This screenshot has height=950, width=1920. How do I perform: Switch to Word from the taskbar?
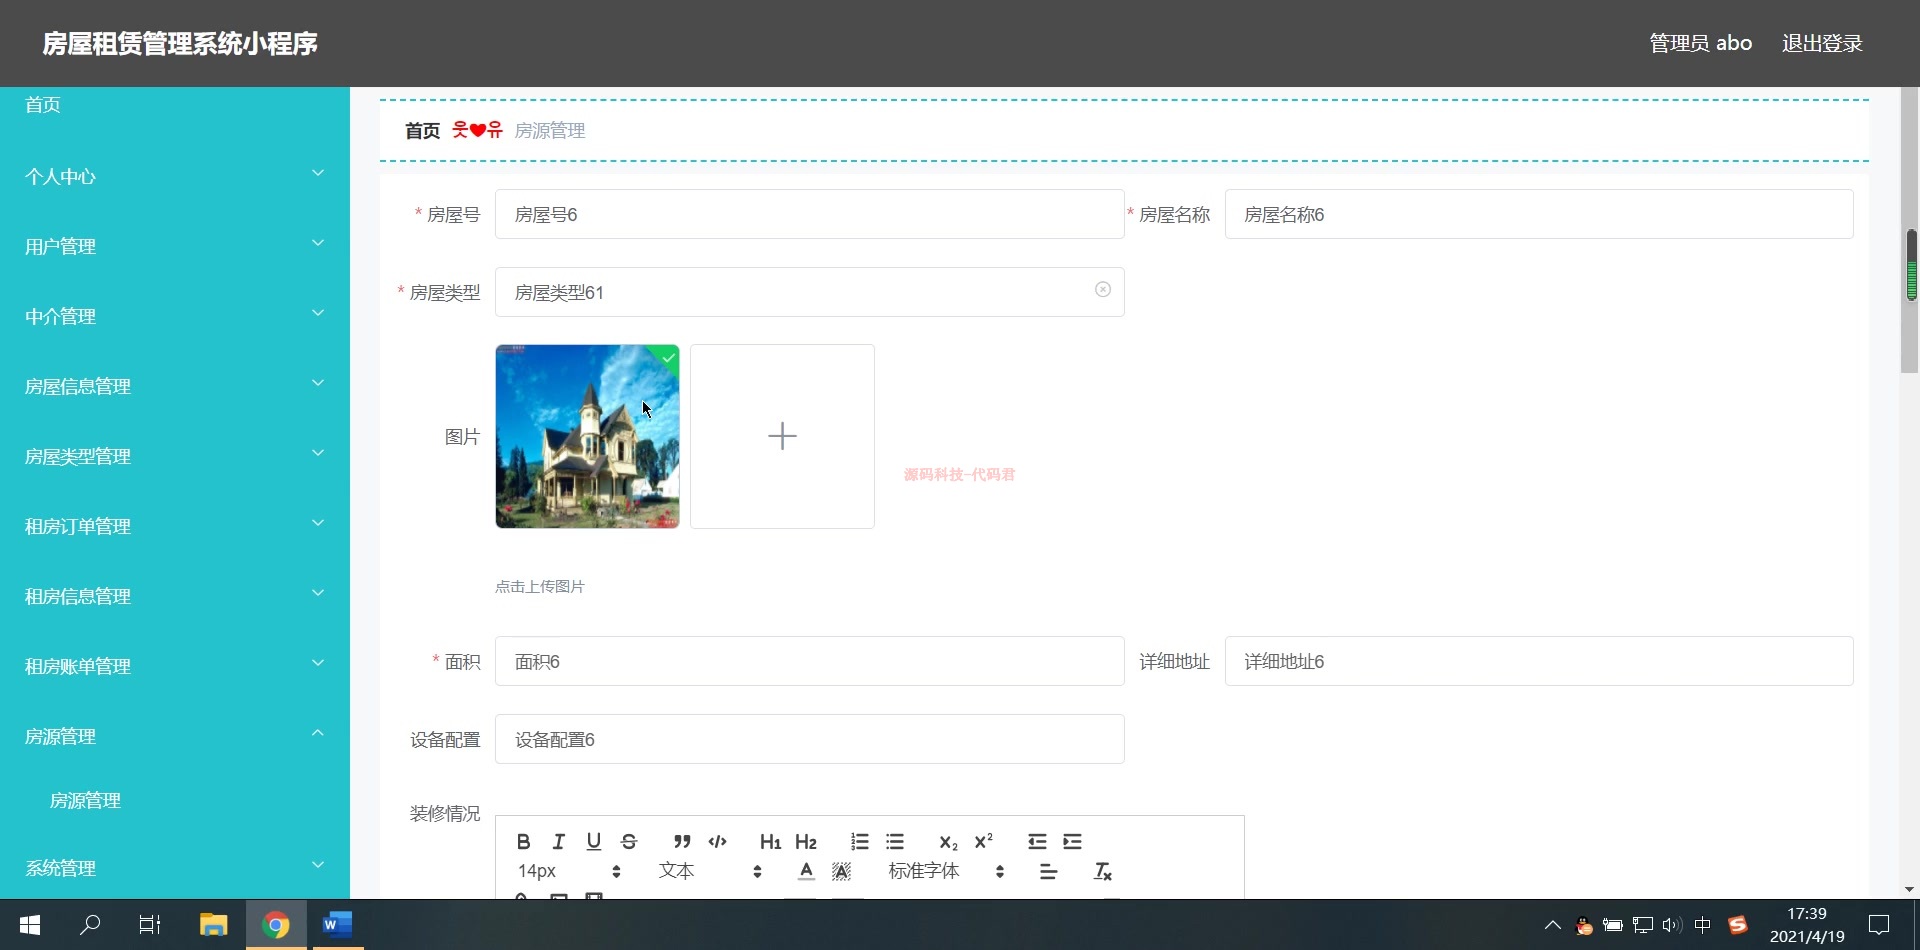[337, 925]
